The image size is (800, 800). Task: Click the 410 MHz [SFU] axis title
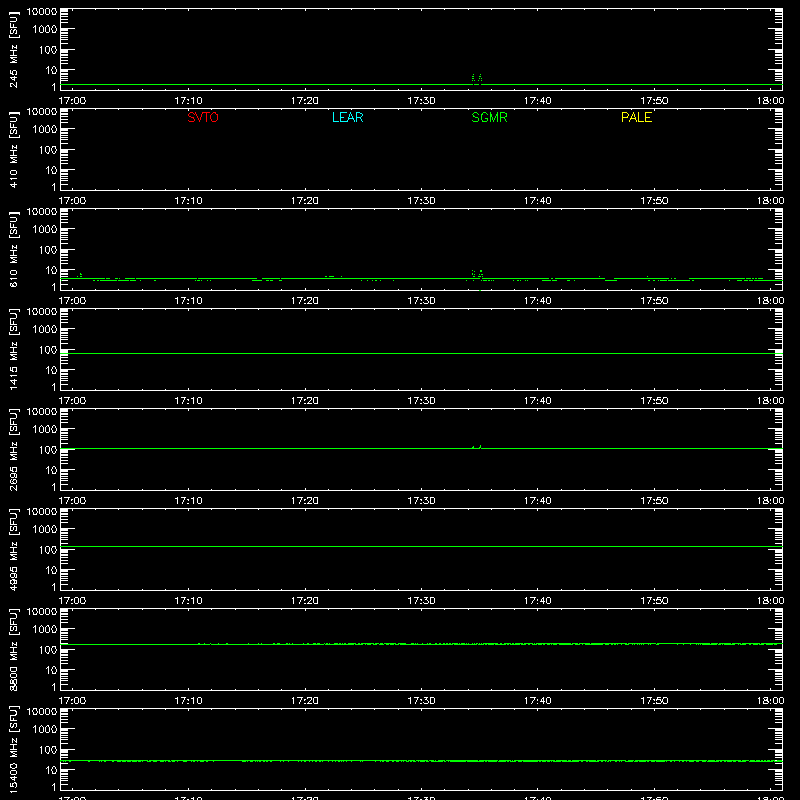click(x=13, y=149)
